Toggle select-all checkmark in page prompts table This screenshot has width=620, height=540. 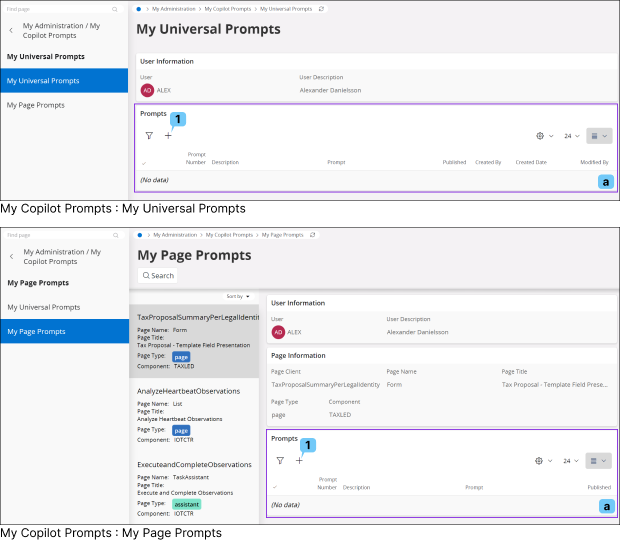275,487
